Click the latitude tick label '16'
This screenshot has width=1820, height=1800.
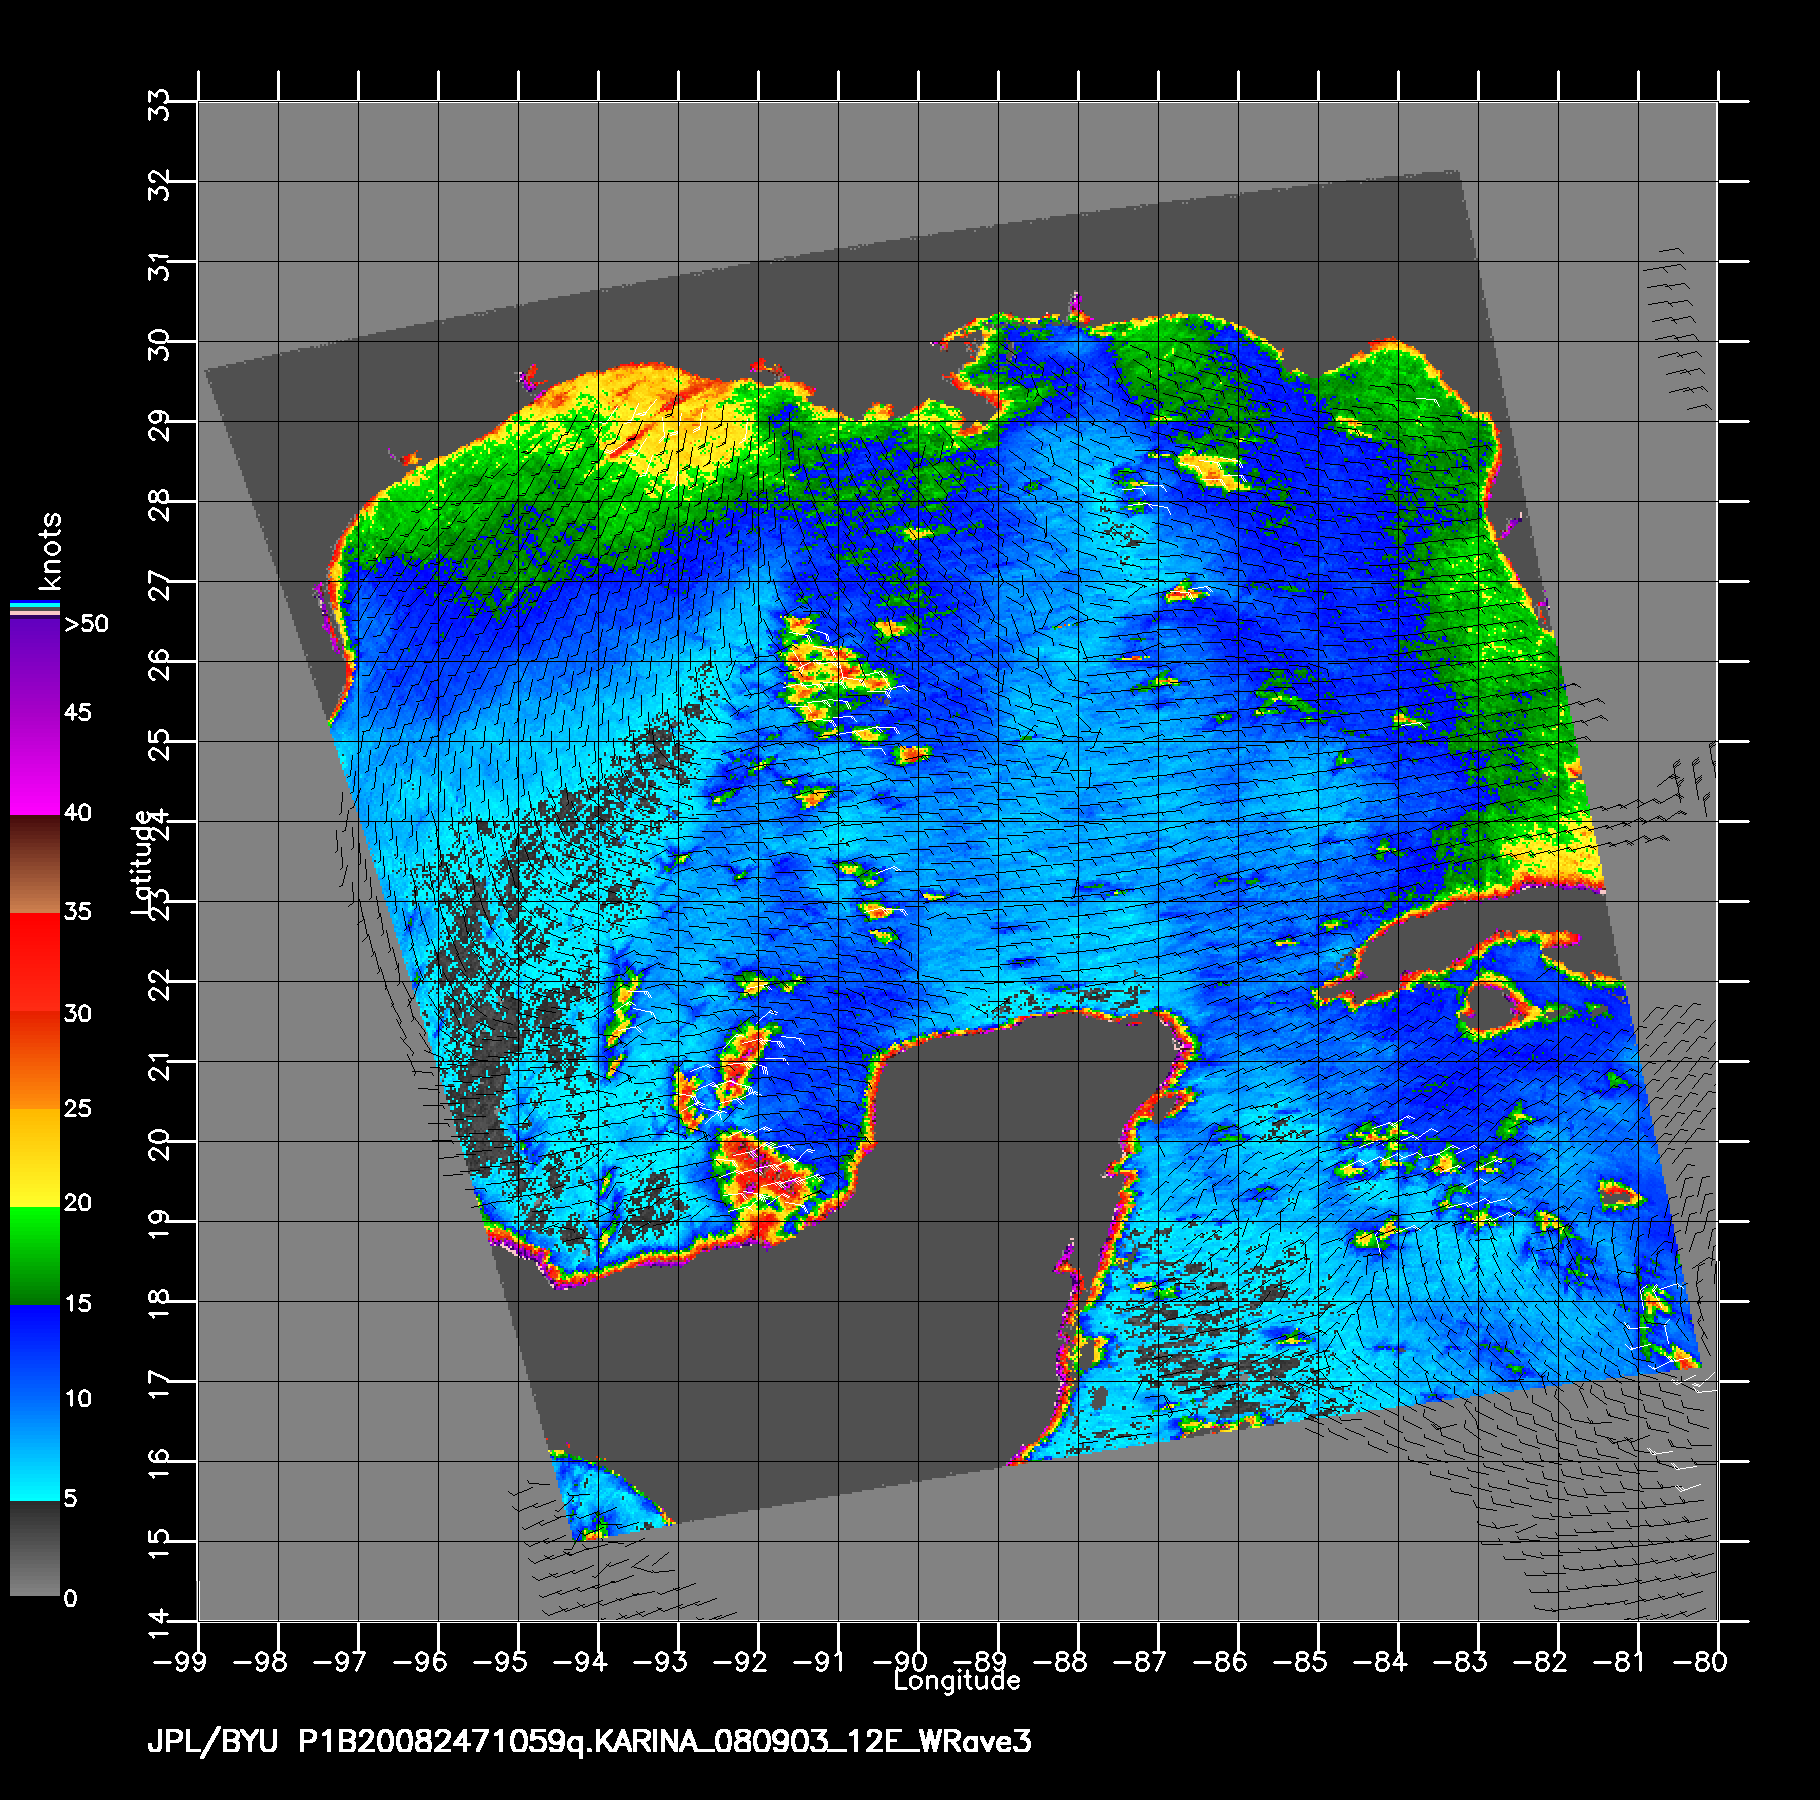(x=160, y=1463)
